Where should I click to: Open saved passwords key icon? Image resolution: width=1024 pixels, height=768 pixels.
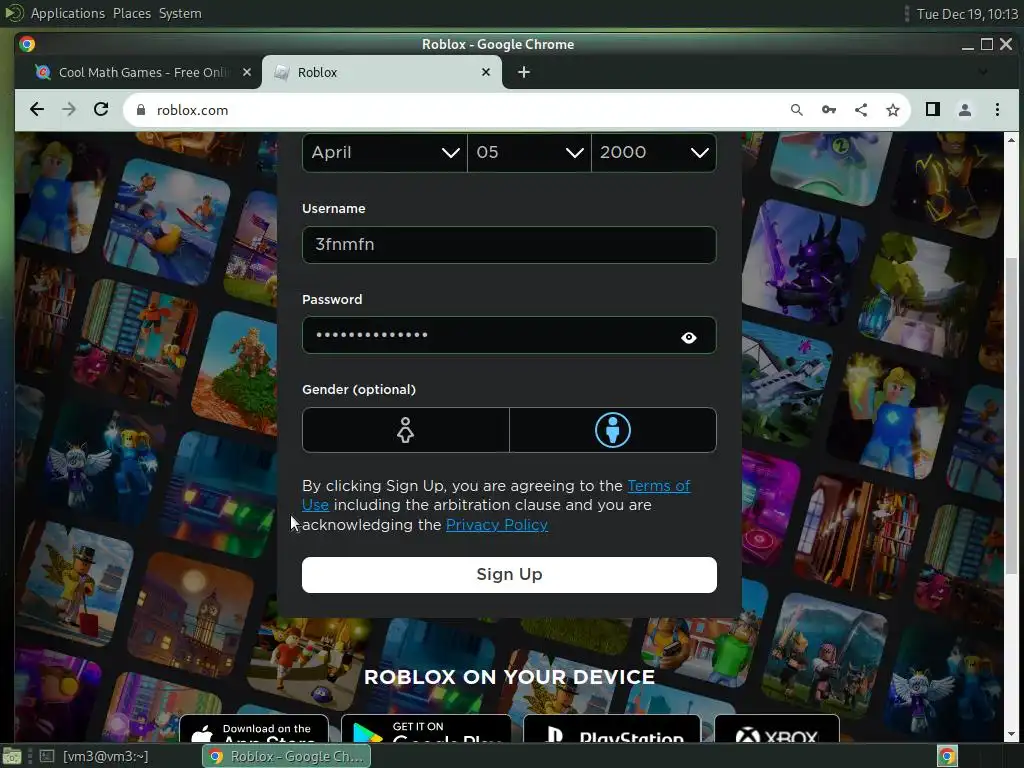(829, 110)
